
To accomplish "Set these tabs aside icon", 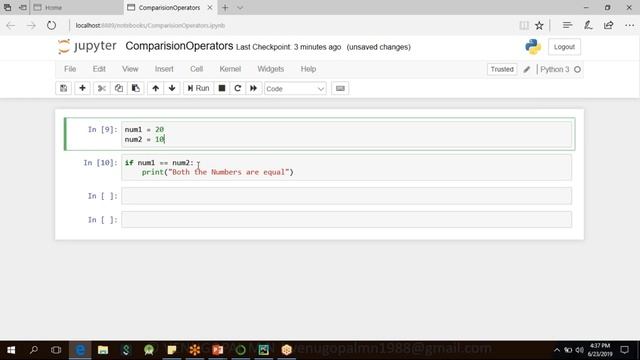I will [23, 7].
